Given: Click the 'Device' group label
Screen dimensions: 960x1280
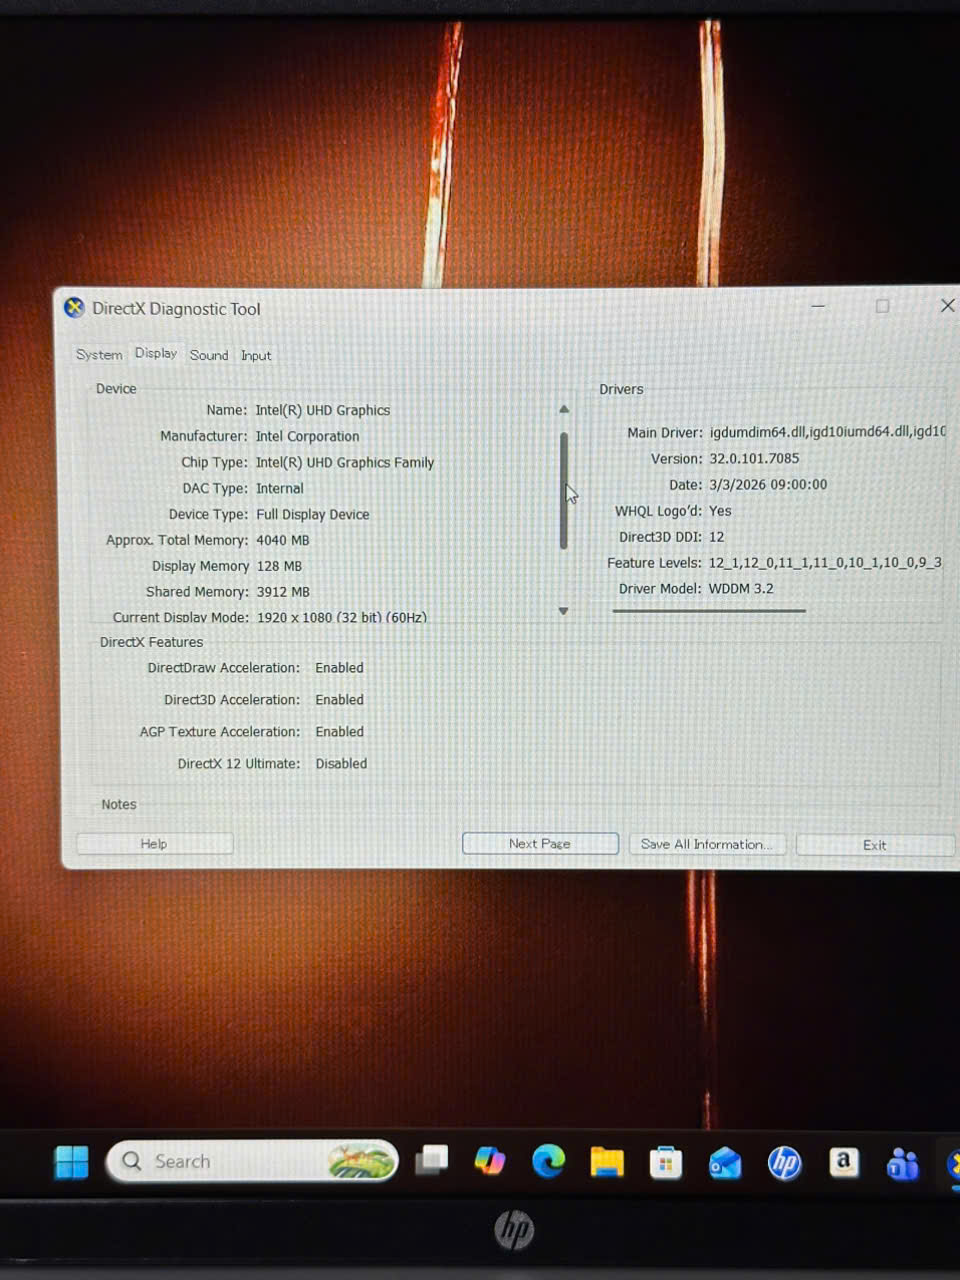Looking at the screenshot, I should (x=116, y=388).
